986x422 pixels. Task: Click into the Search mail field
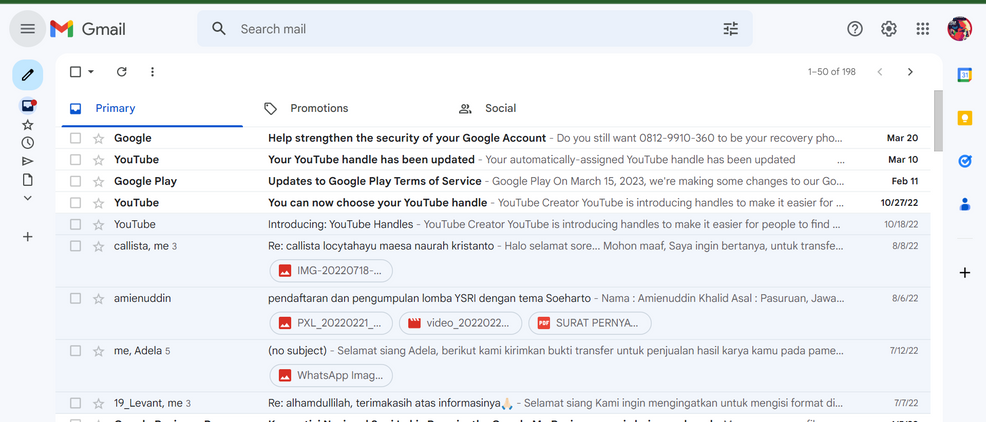tap(475, 29)
